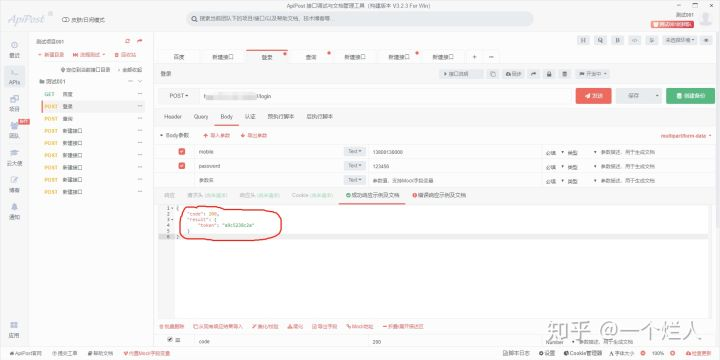Open the Text type dropdown for mobile
This screenshot has height=360, width=720.
pyautogui.click(x=355, y=152)
